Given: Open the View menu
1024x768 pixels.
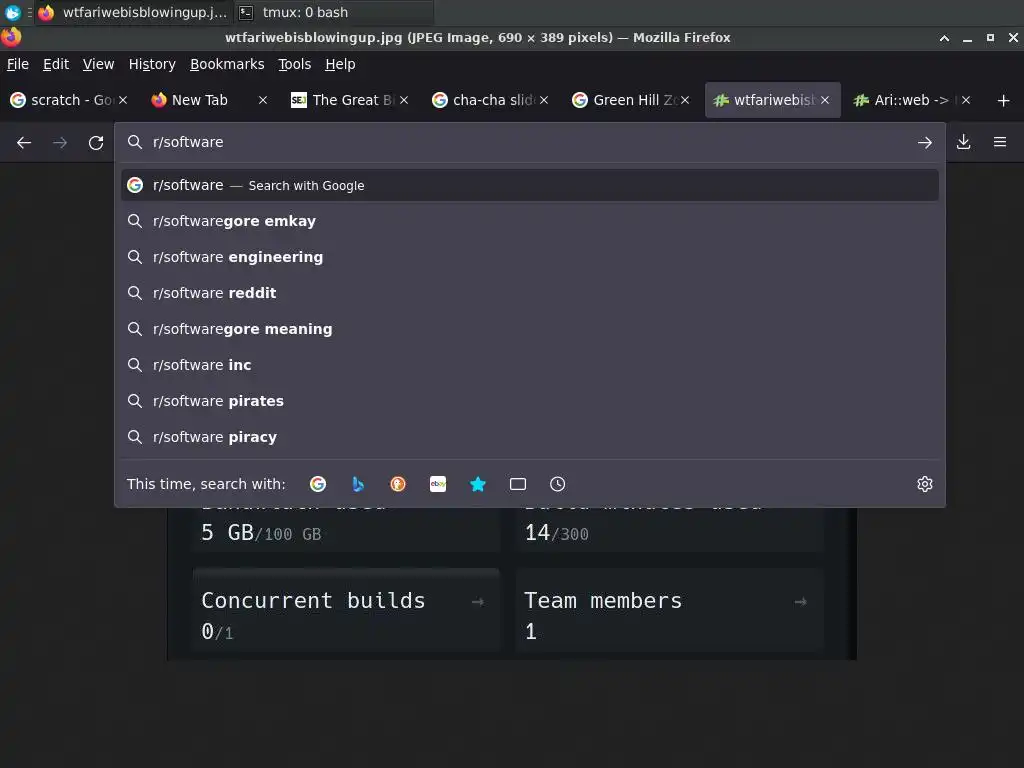Looking at the screenshot, I should pos(99,64).
